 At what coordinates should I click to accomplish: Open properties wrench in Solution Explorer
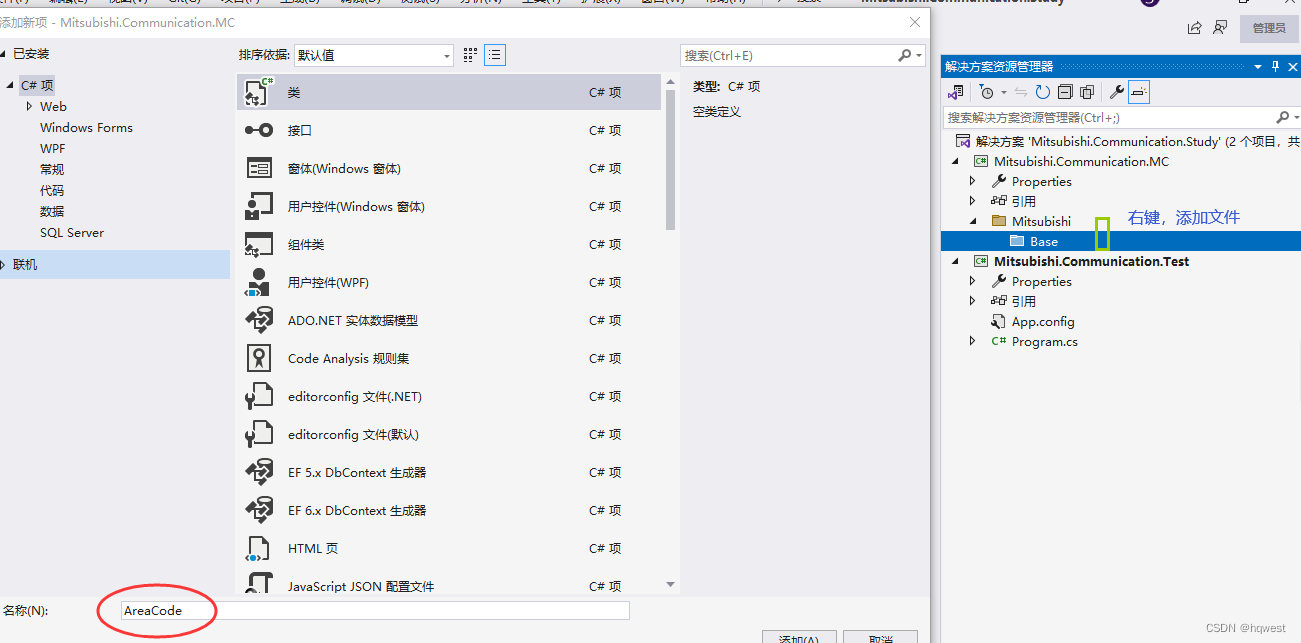(1118, 92)
